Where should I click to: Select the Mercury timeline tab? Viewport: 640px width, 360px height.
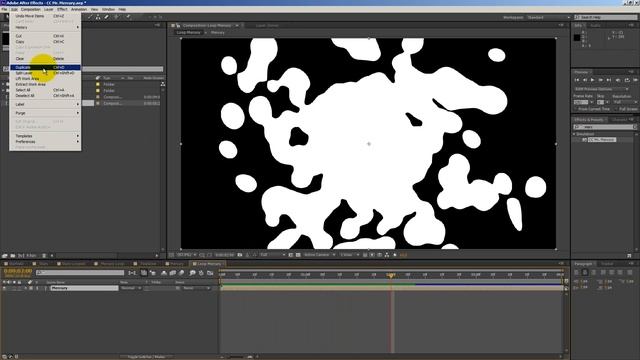coord(175,264)
